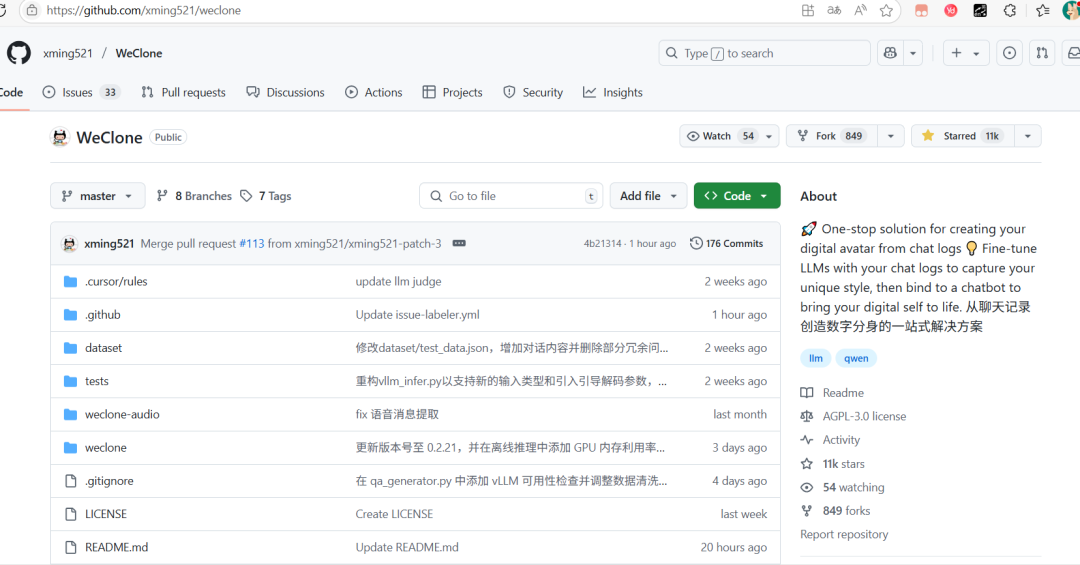The image size is (1080, 565).
Task: Open xming521 avatar on latest commit
Action: pyautogui.click(x=69, y=244)
